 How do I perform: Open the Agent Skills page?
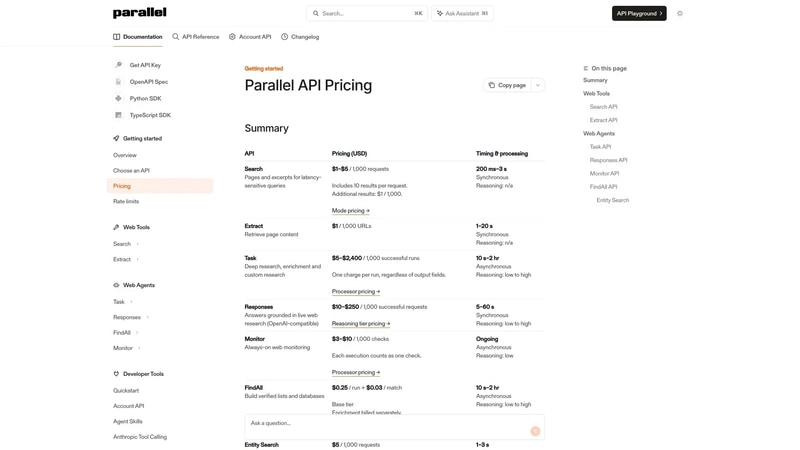pyautogui.click(x=128, y=421)
